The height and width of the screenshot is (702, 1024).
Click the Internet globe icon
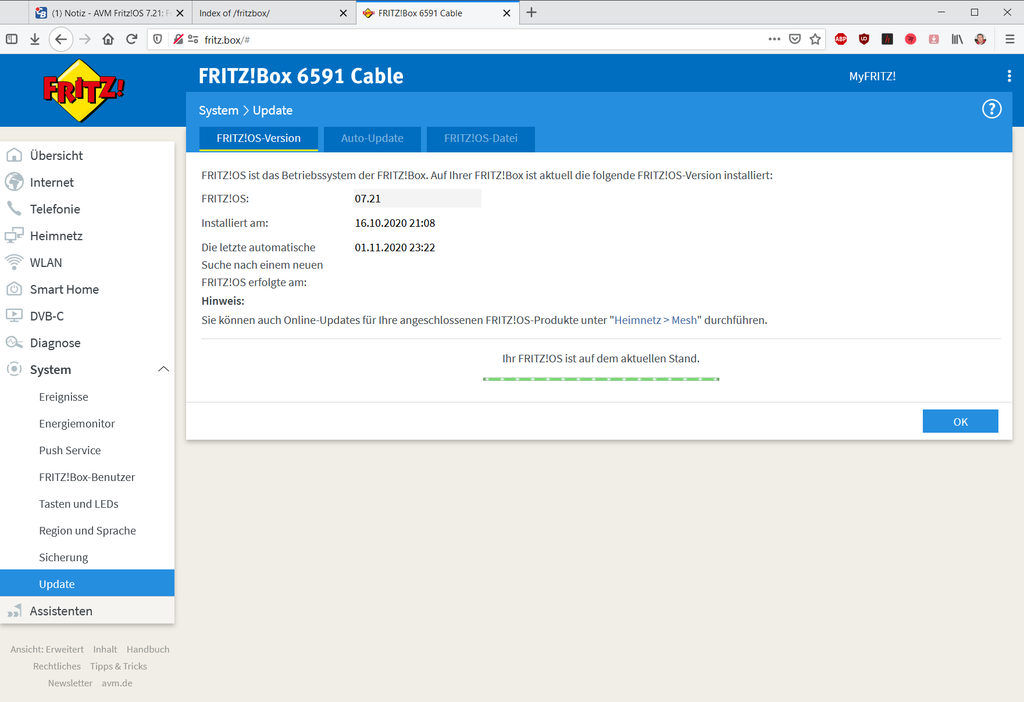coord(14,182)
